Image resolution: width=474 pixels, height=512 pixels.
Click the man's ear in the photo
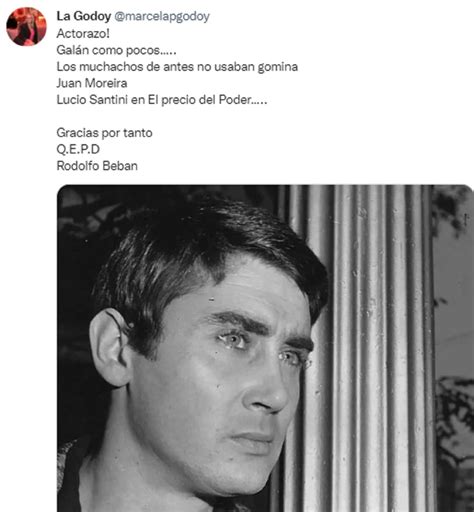point(110,347)
